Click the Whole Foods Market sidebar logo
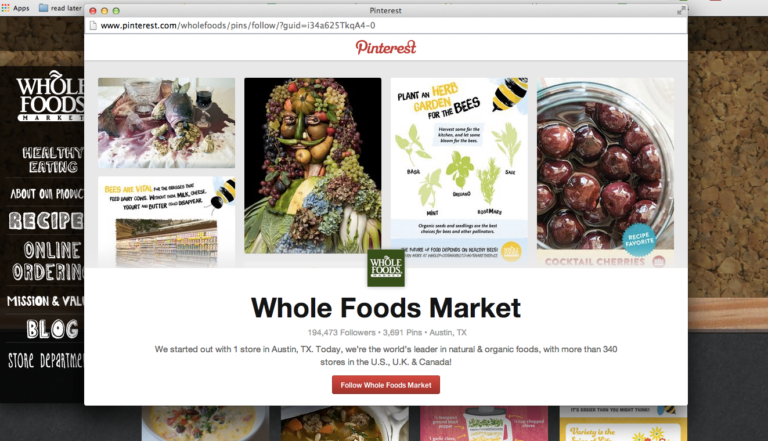Screen dimensions: 768x441 50,96
